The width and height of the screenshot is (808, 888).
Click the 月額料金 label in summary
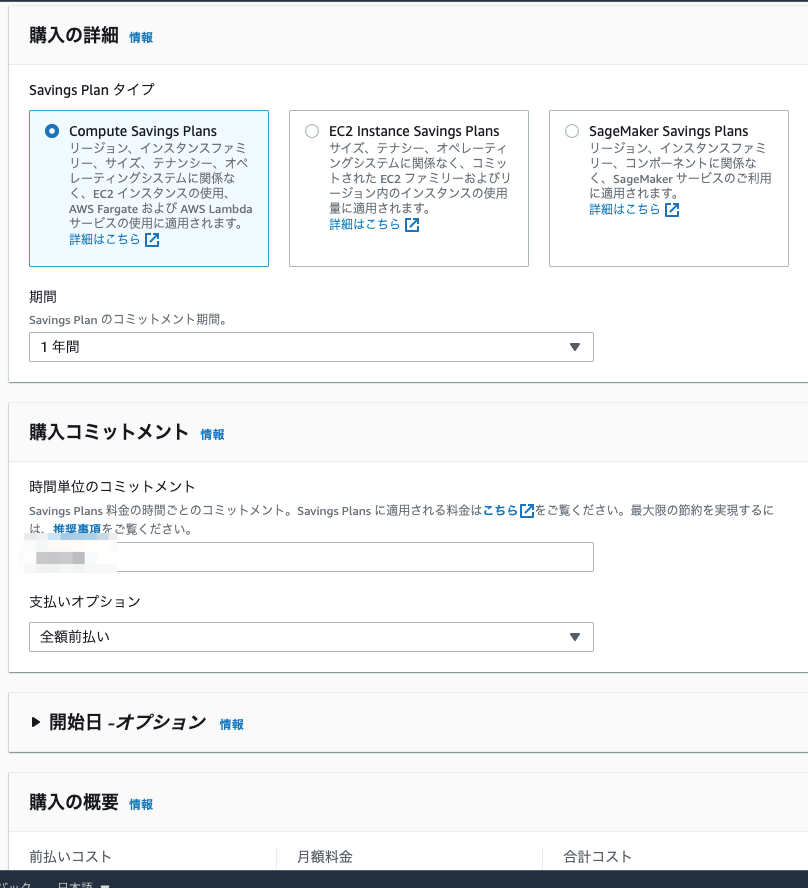pyautogui.click(x=325, y=856)
